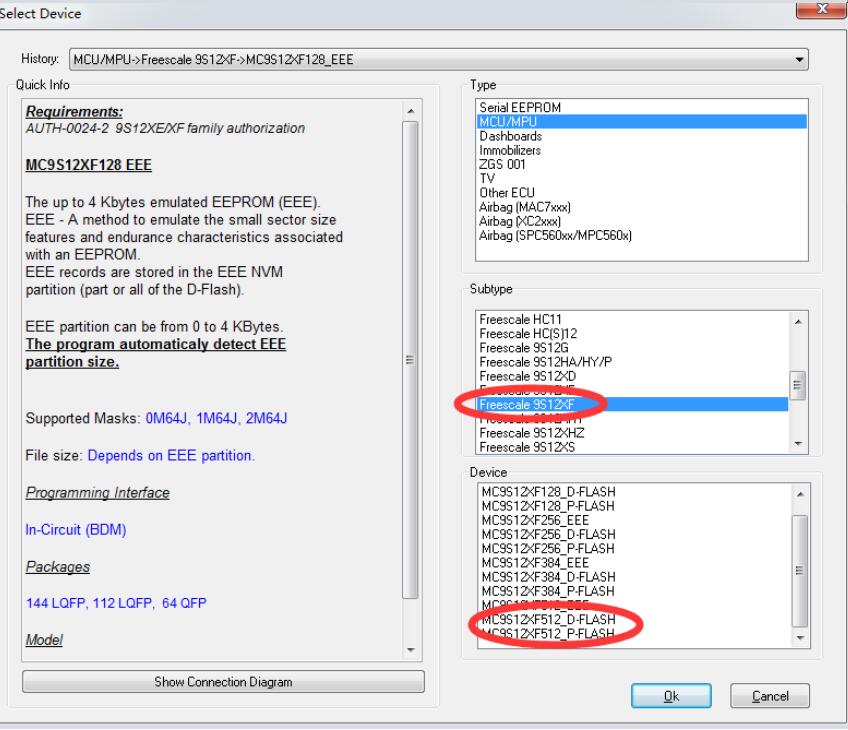Click Subtype list scrollbar thumb

(x=798, y=386)
